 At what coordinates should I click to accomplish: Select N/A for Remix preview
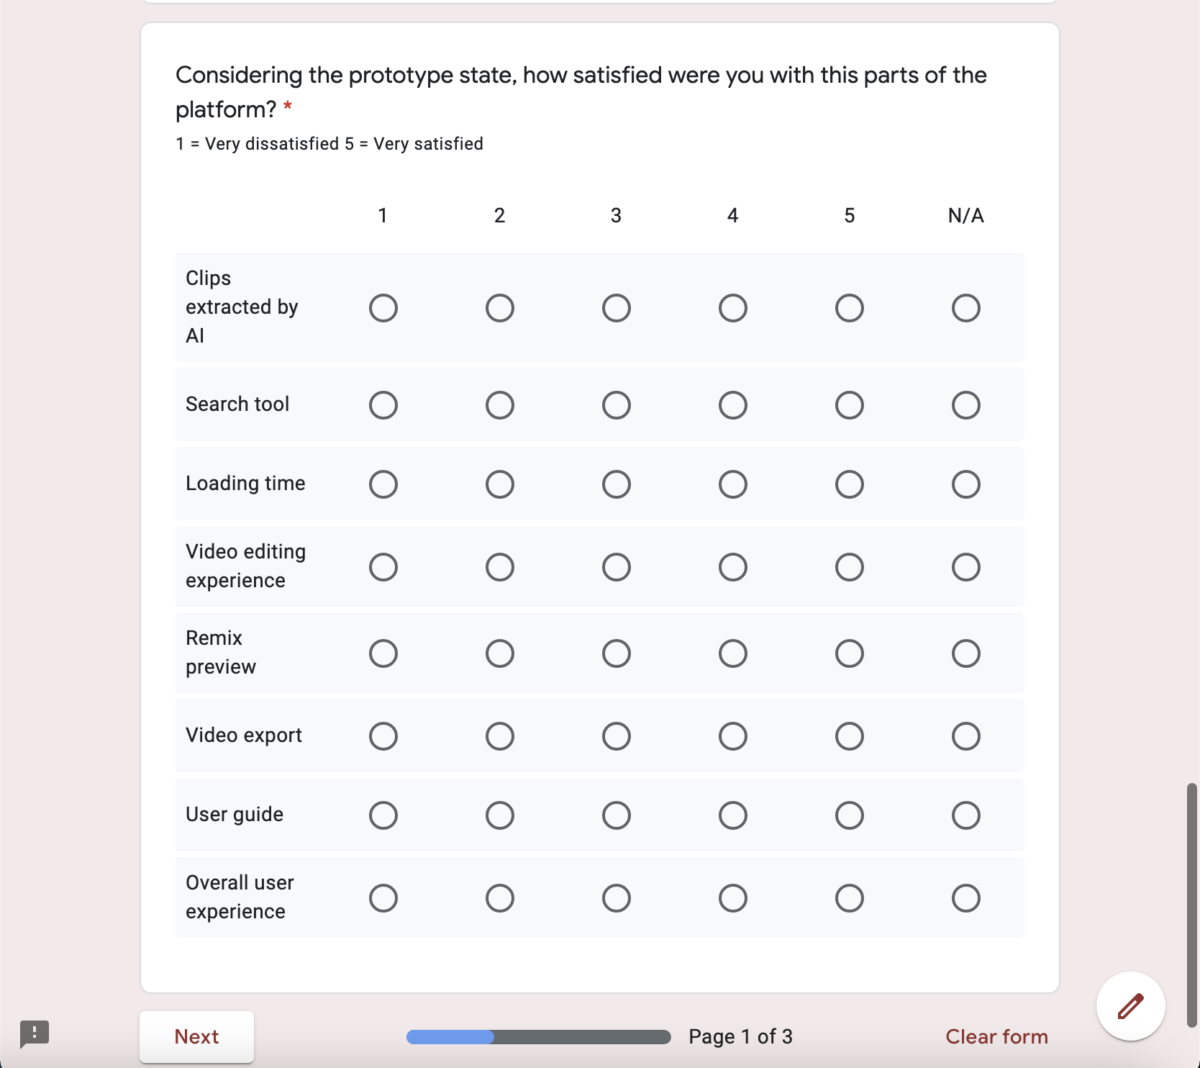[x=966, y=653]
